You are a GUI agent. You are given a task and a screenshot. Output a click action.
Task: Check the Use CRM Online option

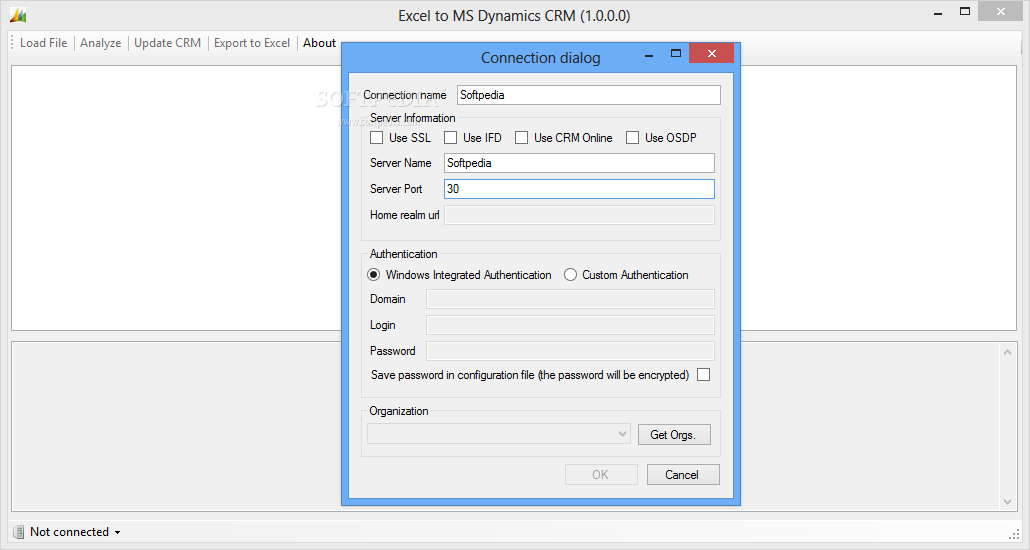(x=522, y=137)
